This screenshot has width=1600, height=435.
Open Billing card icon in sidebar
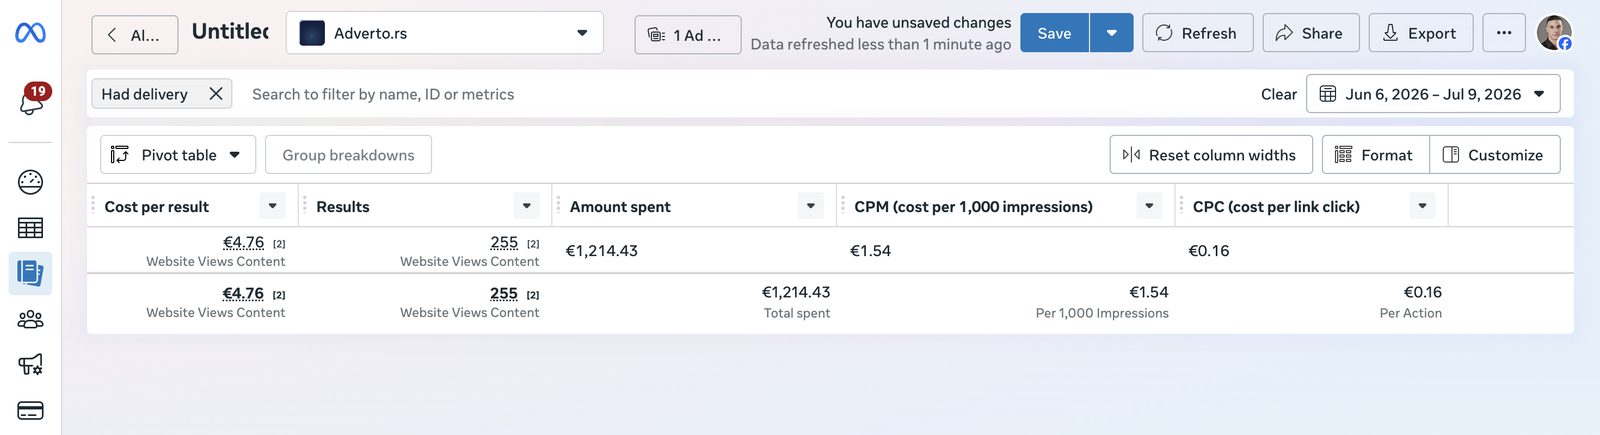coord(30,411)
